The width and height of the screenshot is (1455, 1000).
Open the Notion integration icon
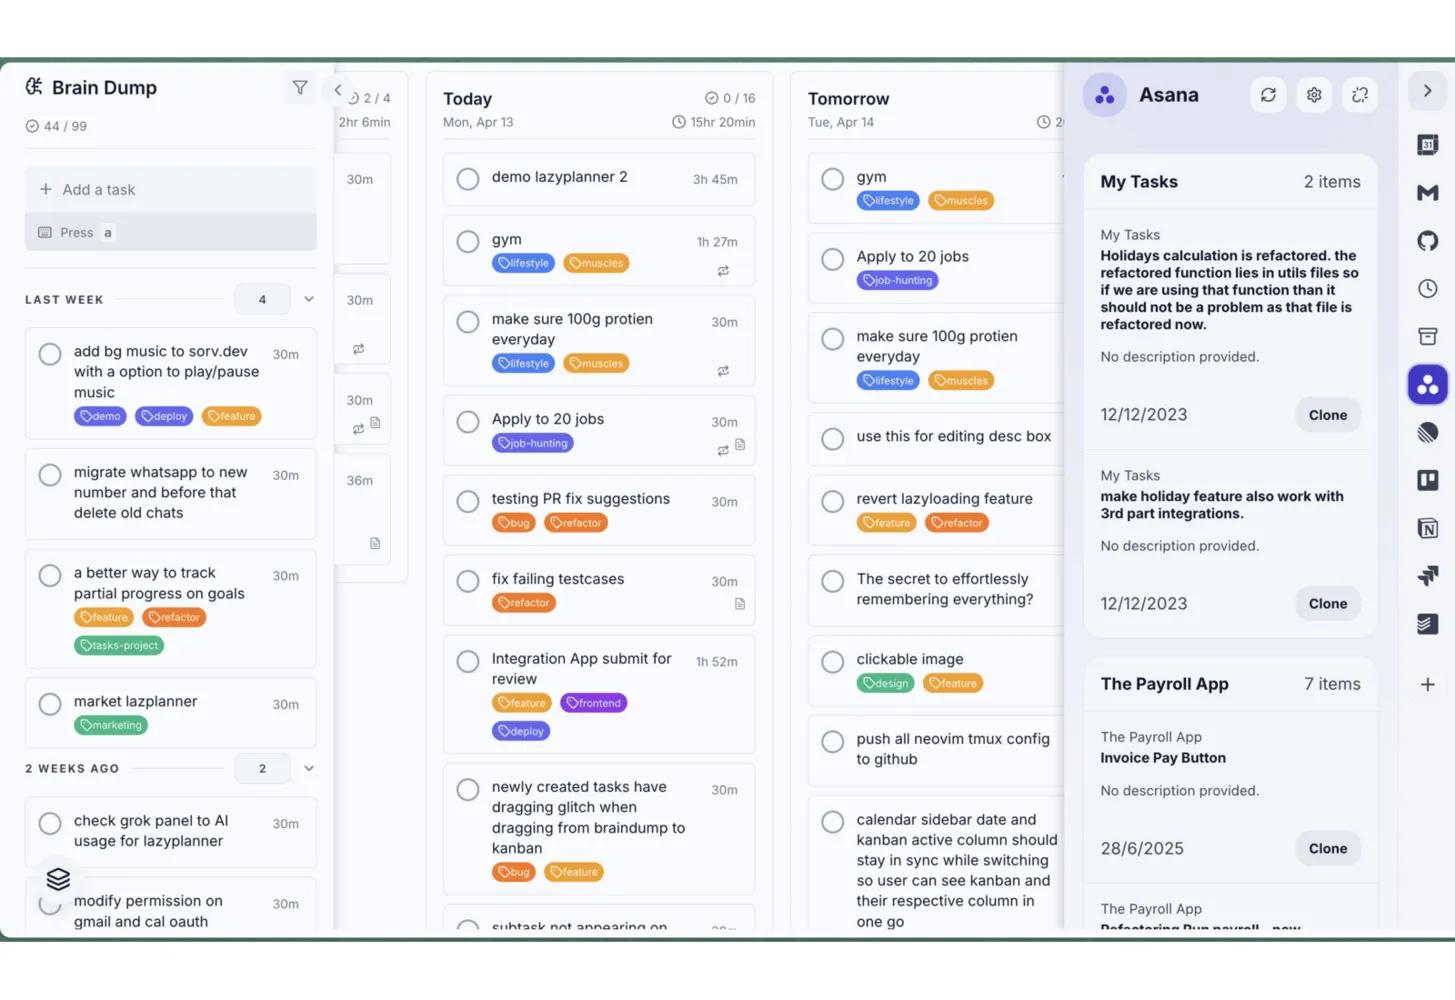click(x=1427, y=528)
